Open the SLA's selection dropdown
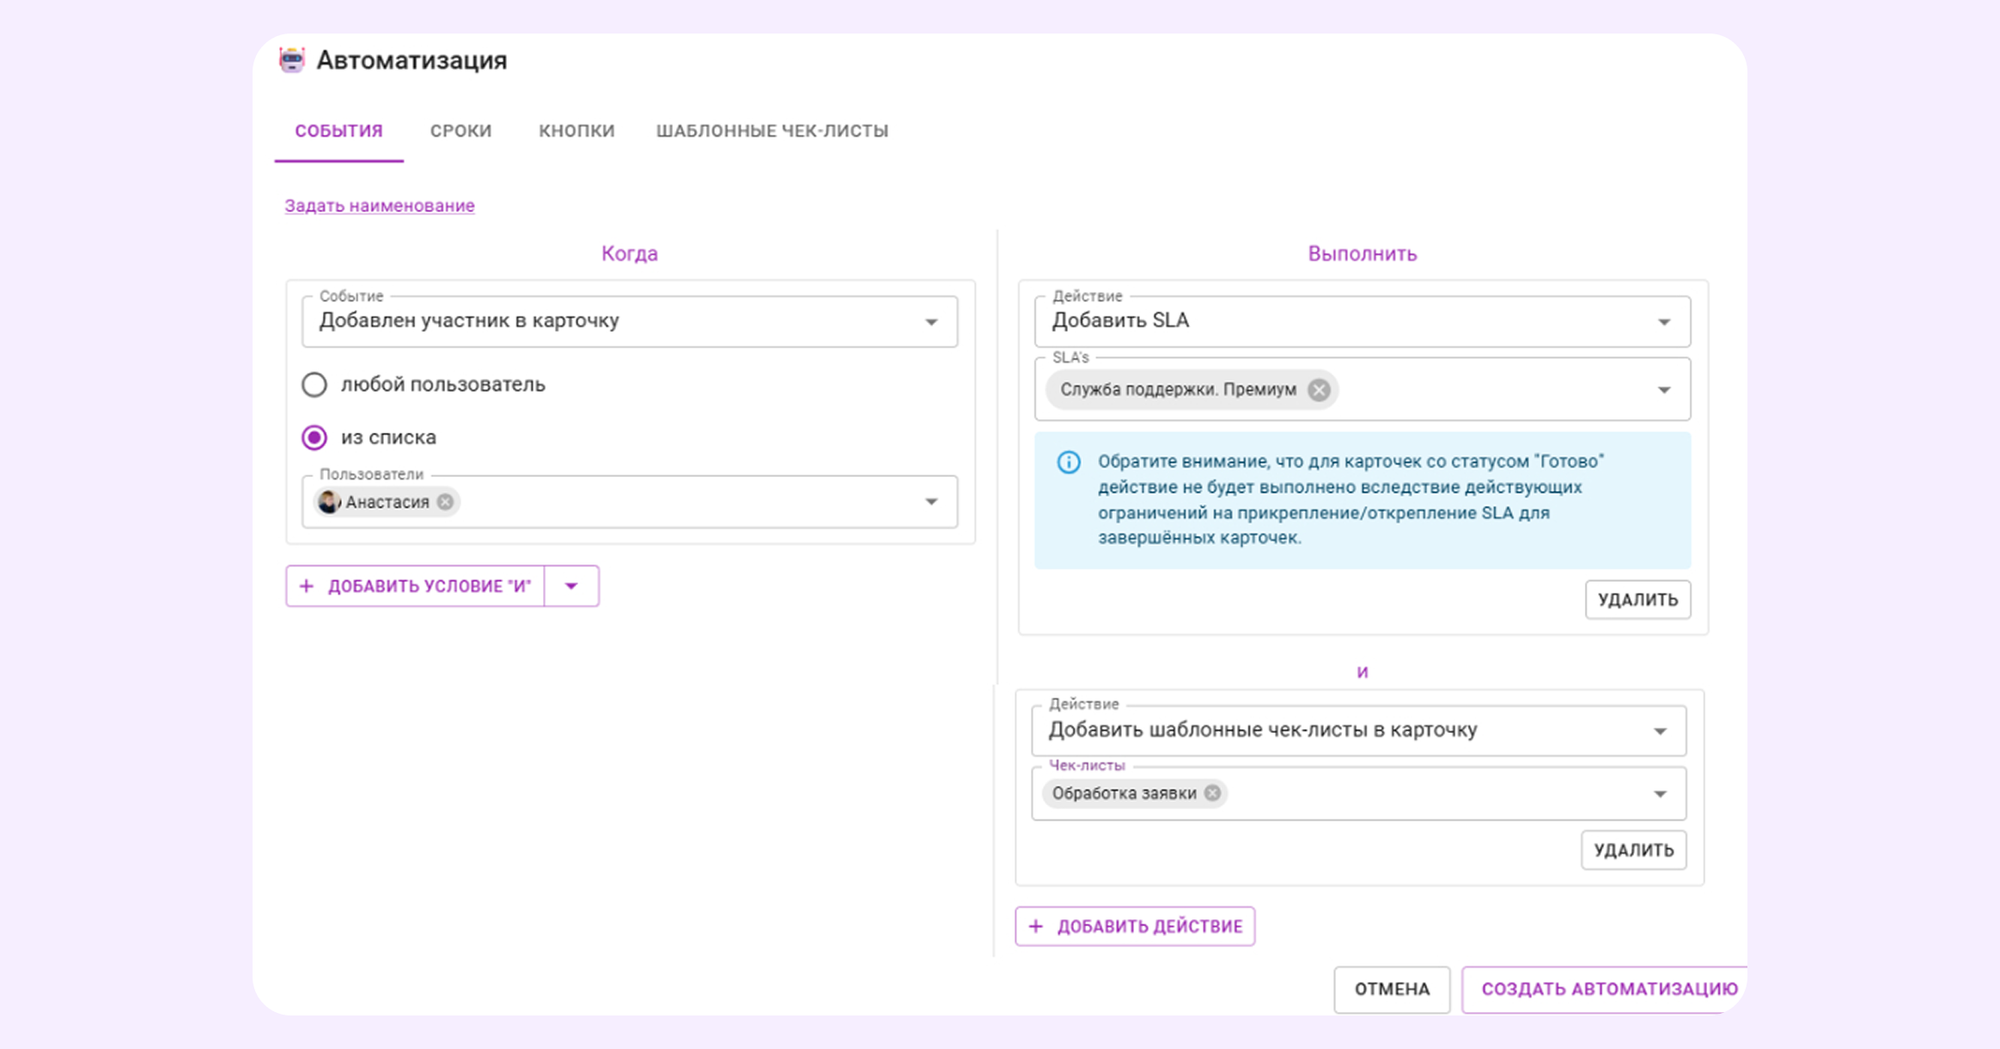Image resolution: width=2000 pixels, height=1049 pixels. click(x=1664, y=390)
